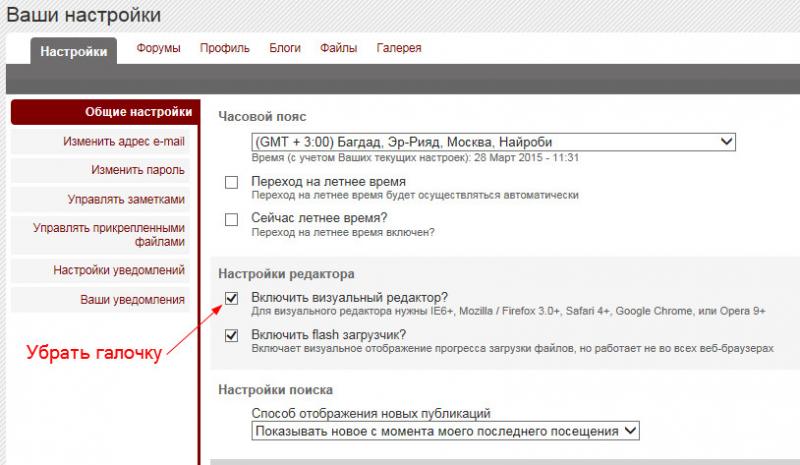
Task: Click the Способ отображения новых публикаций label
Action: click(x=371, y=413)
